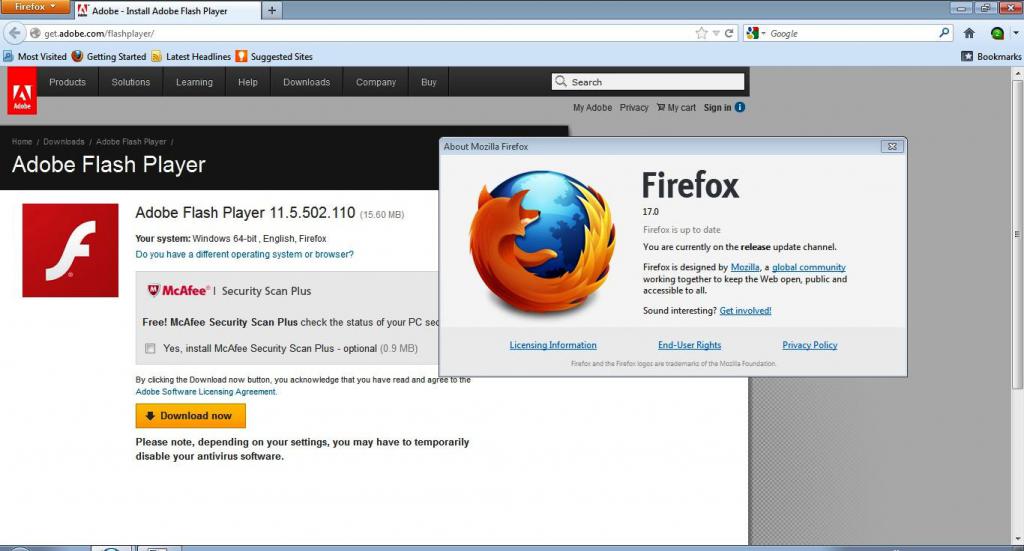The height and width of the screenshot is (551, 1024).
Task: Open the Mozilla link in About dialog
Action: 745,267
